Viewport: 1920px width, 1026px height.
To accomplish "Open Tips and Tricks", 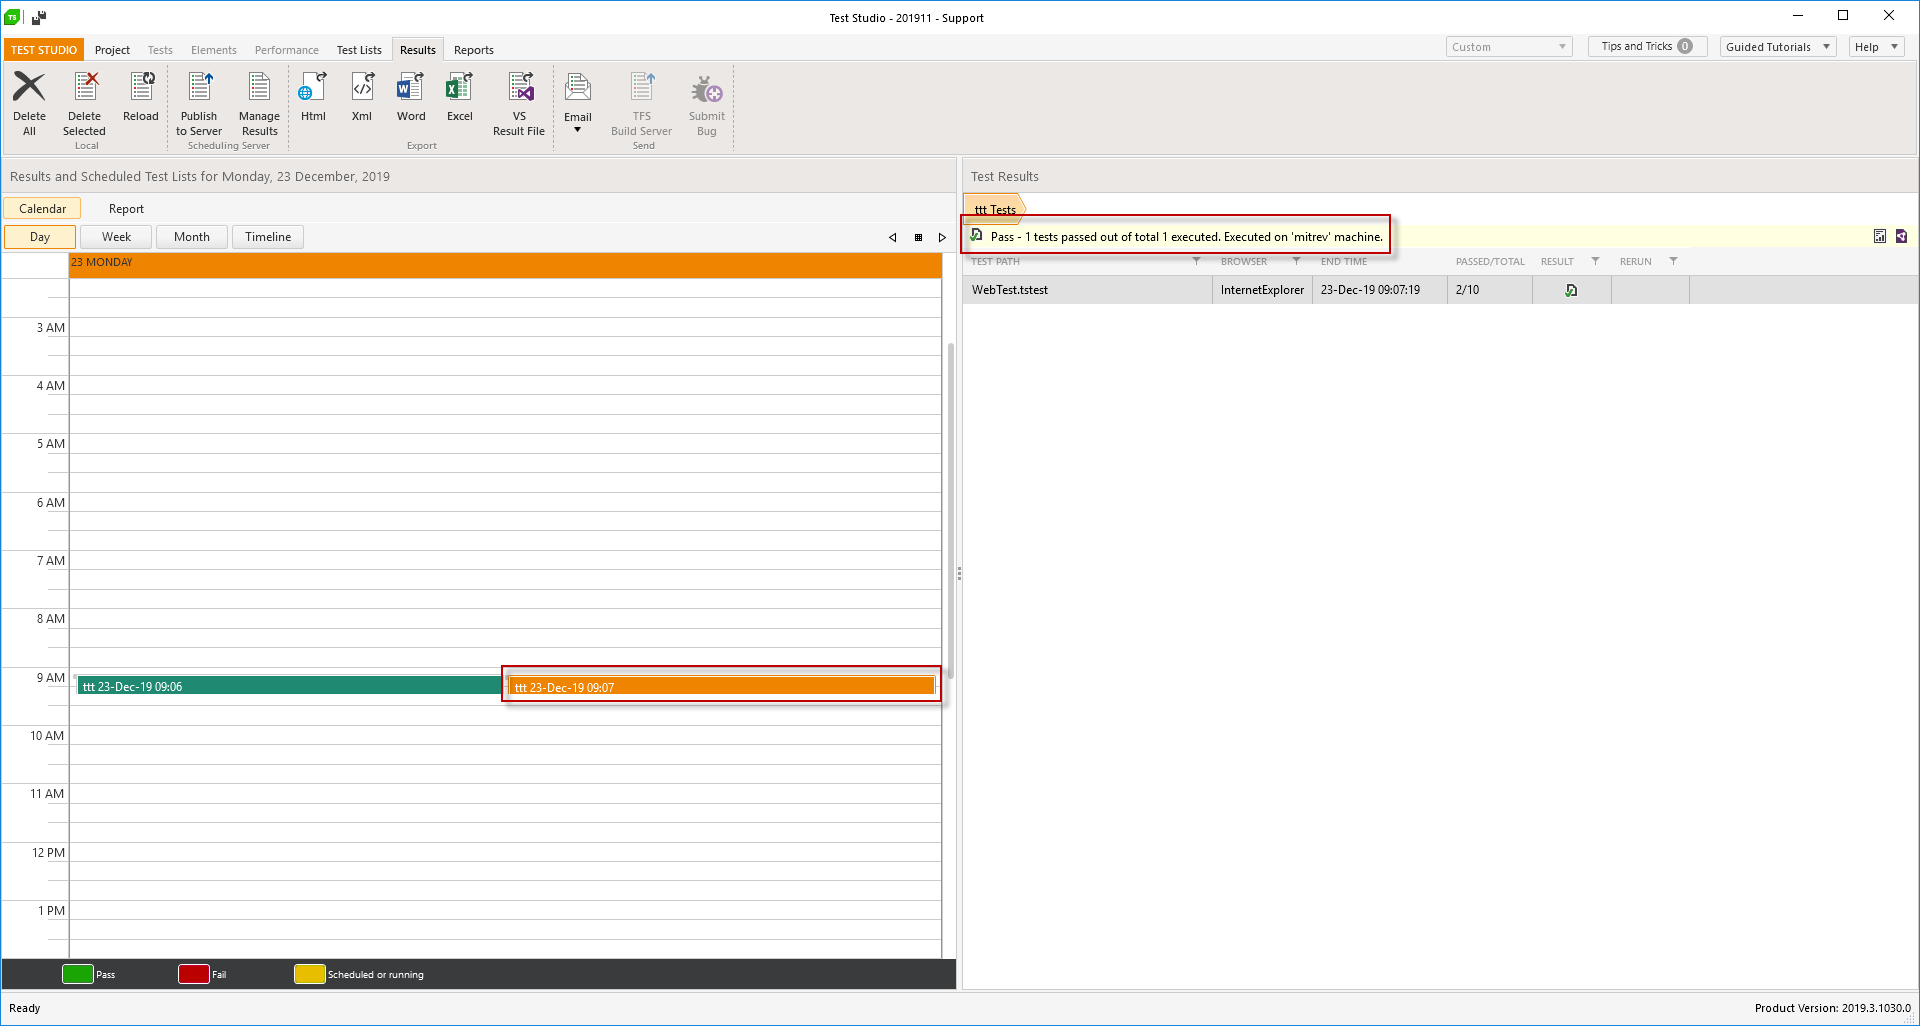I will click(1646, 47).
